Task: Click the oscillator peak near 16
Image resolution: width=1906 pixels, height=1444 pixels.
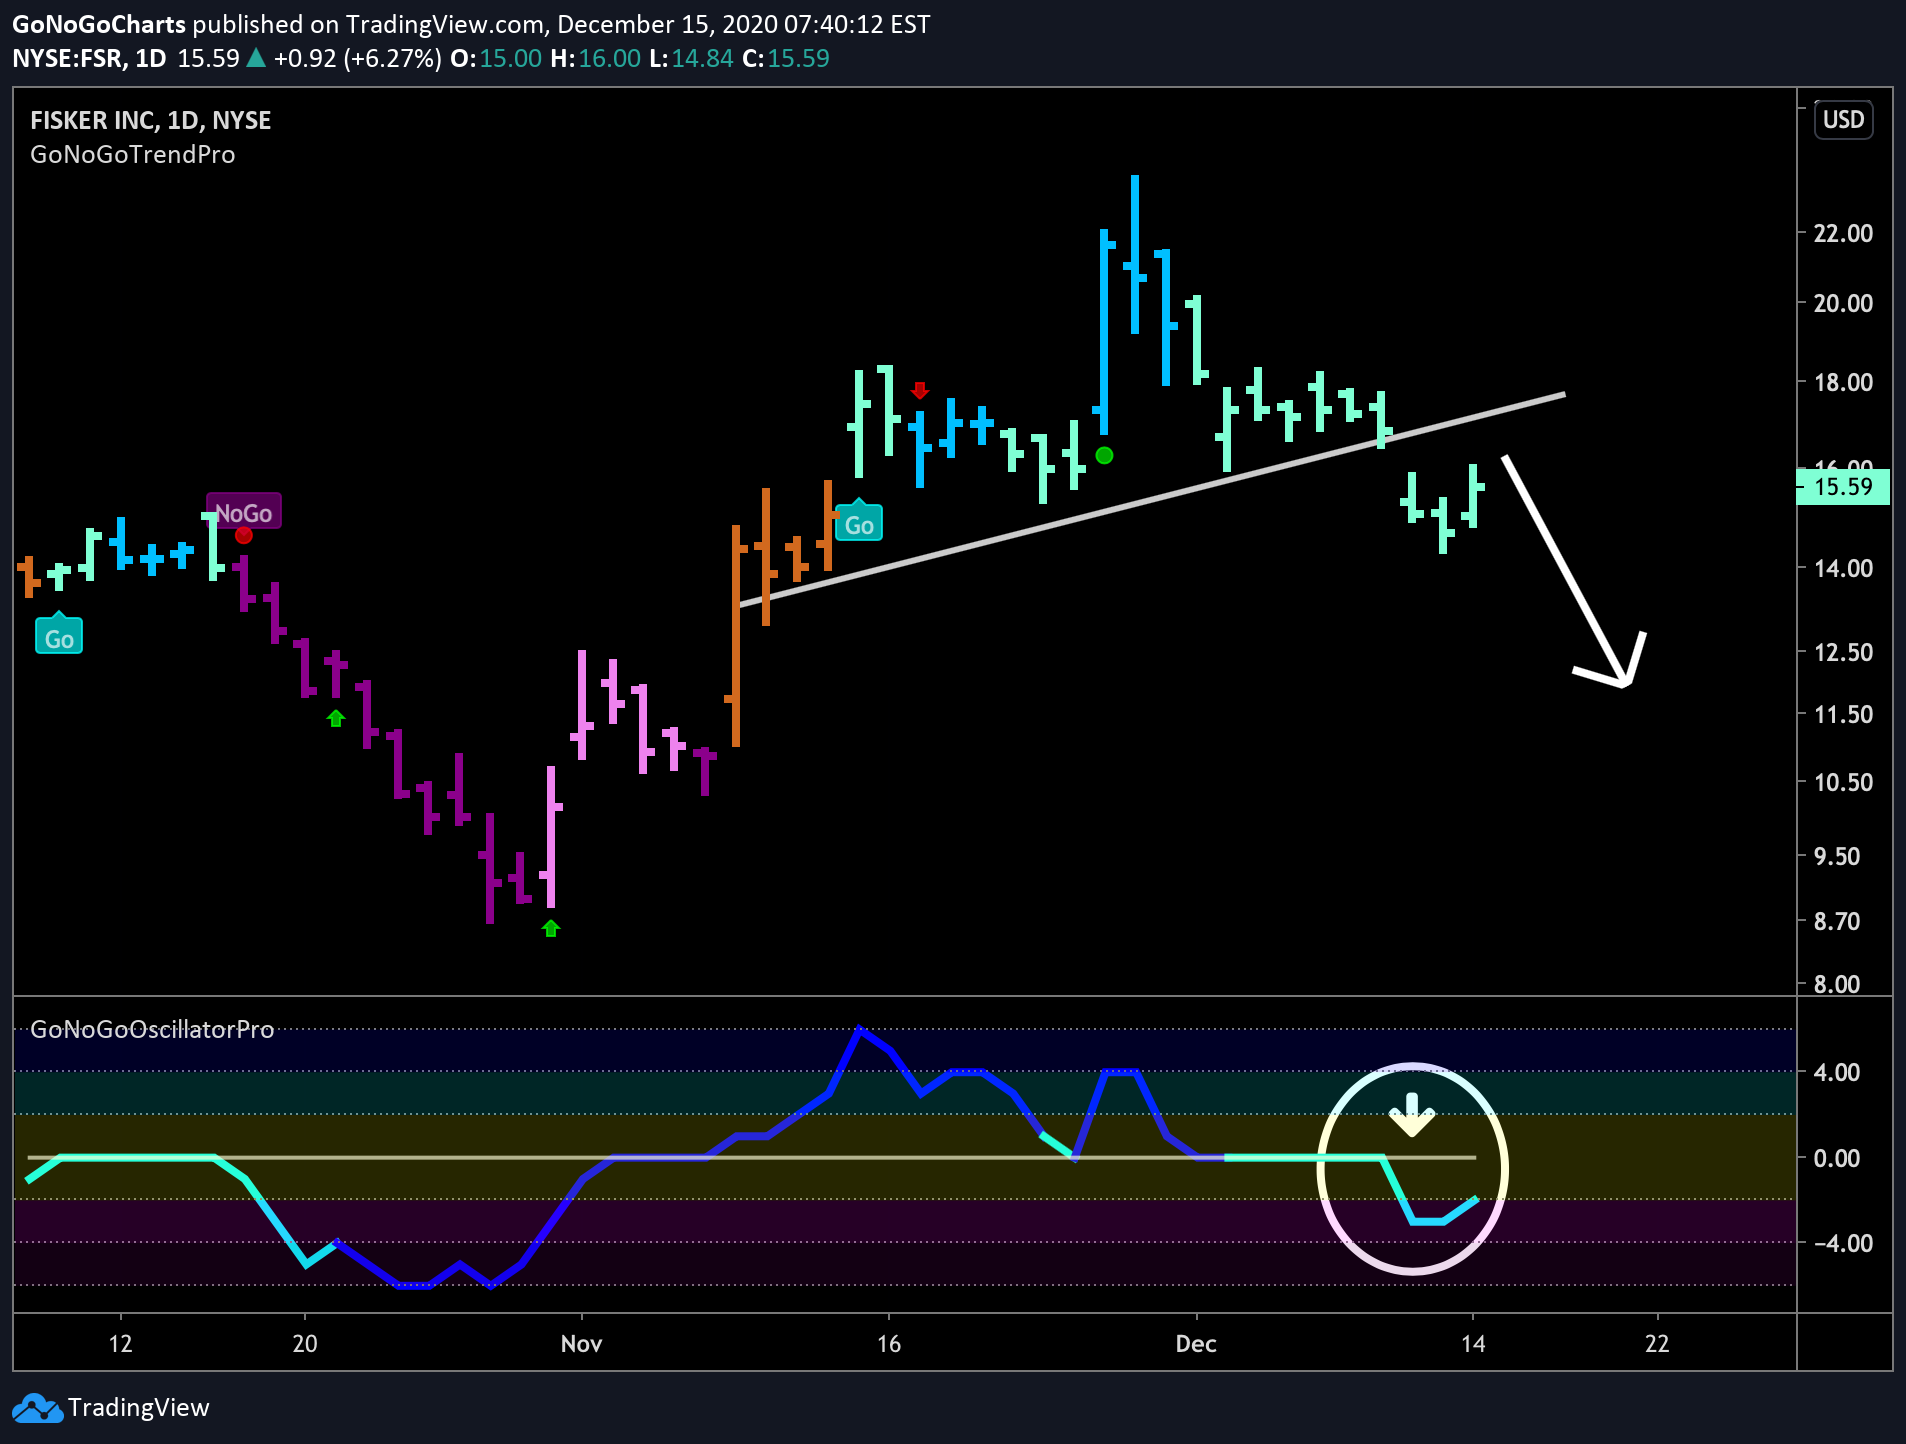Action: pos(860,1029)
